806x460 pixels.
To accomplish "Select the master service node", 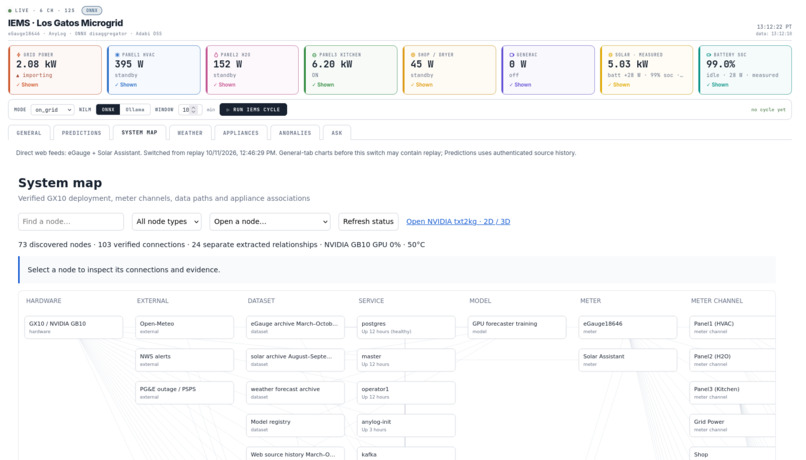I will point(406,360).
